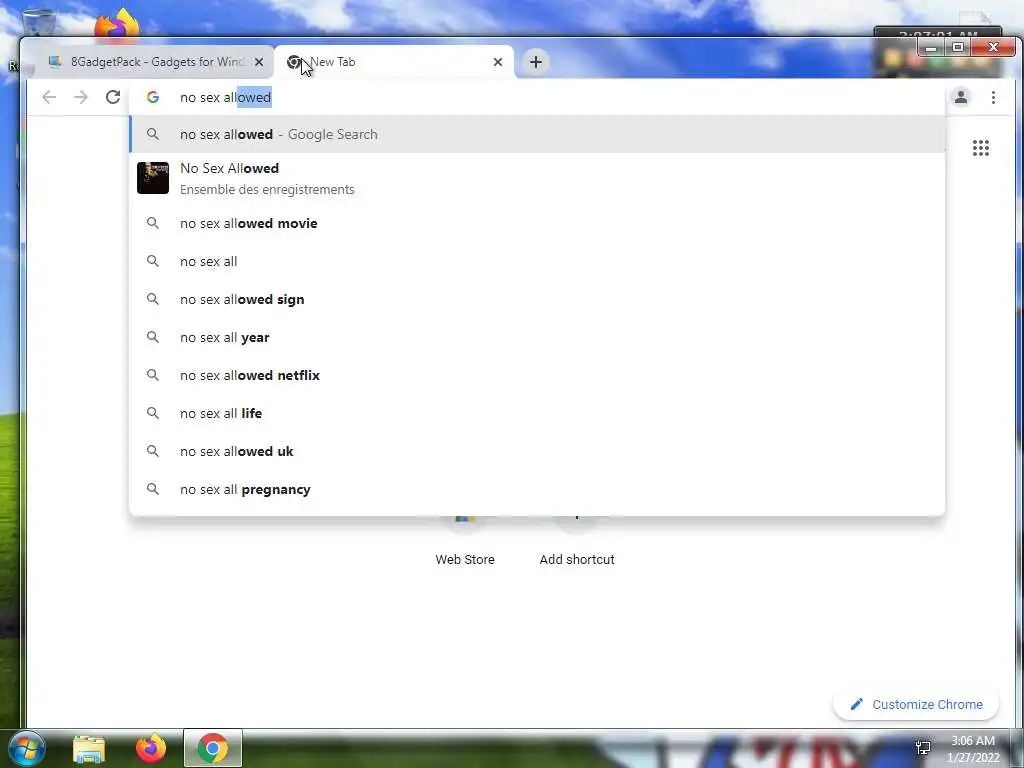Open the Windows Start orb
Image resolution: width=1024 pixels, height=768 pixels.
click(27, 748)
